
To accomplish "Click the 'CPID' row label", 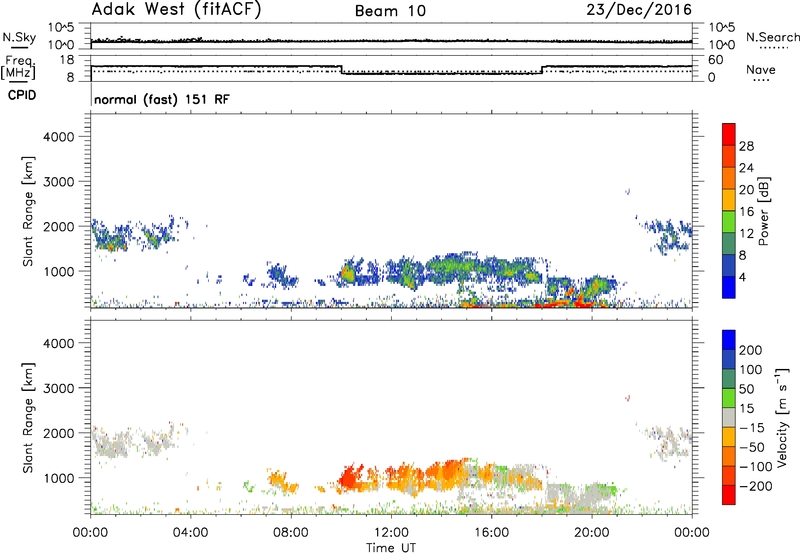I will point(22,95).
